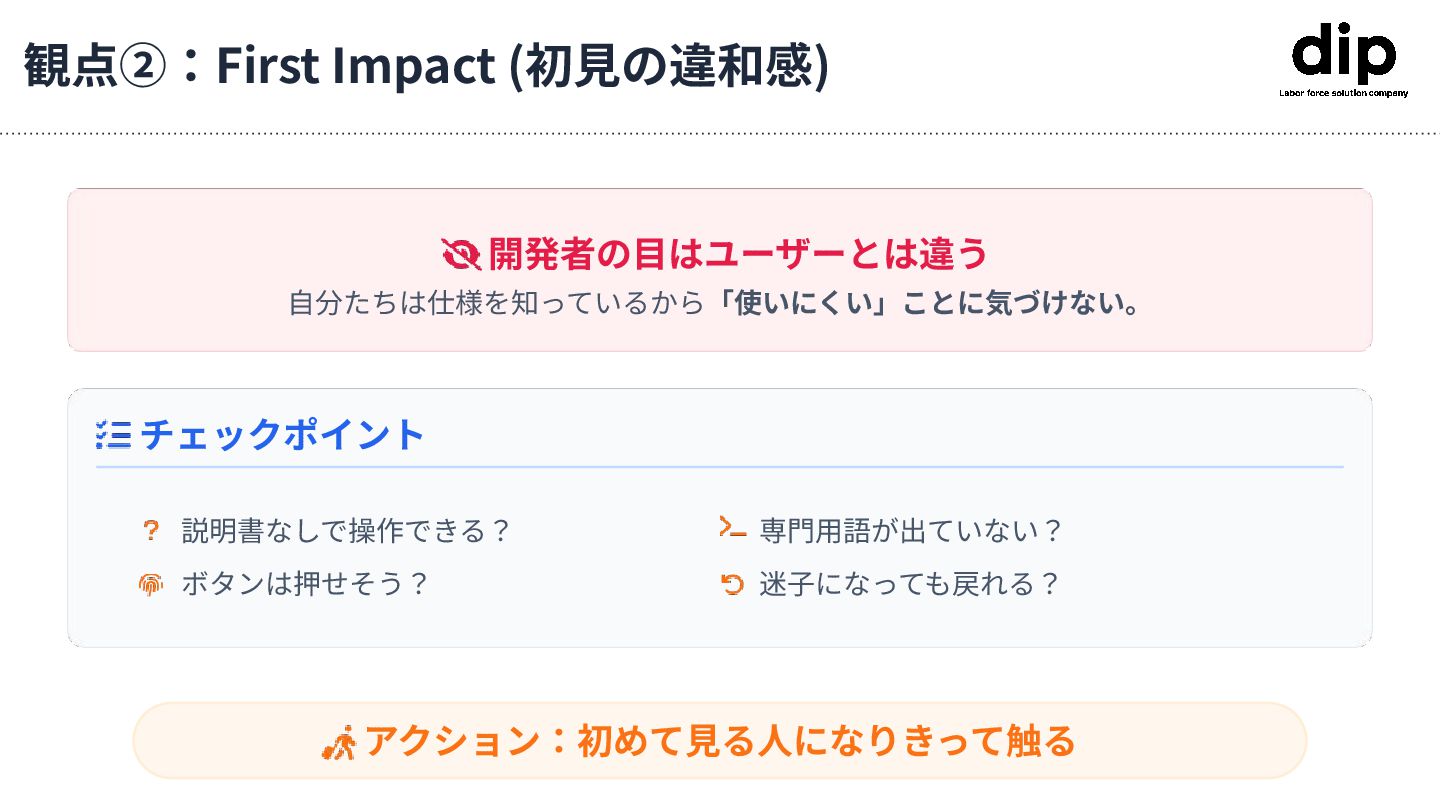Image resolution: width=1440 pixels, height=810 pixels.
Task: Click the Labor force solution company tagline
Action: [x=1343, y=93]
